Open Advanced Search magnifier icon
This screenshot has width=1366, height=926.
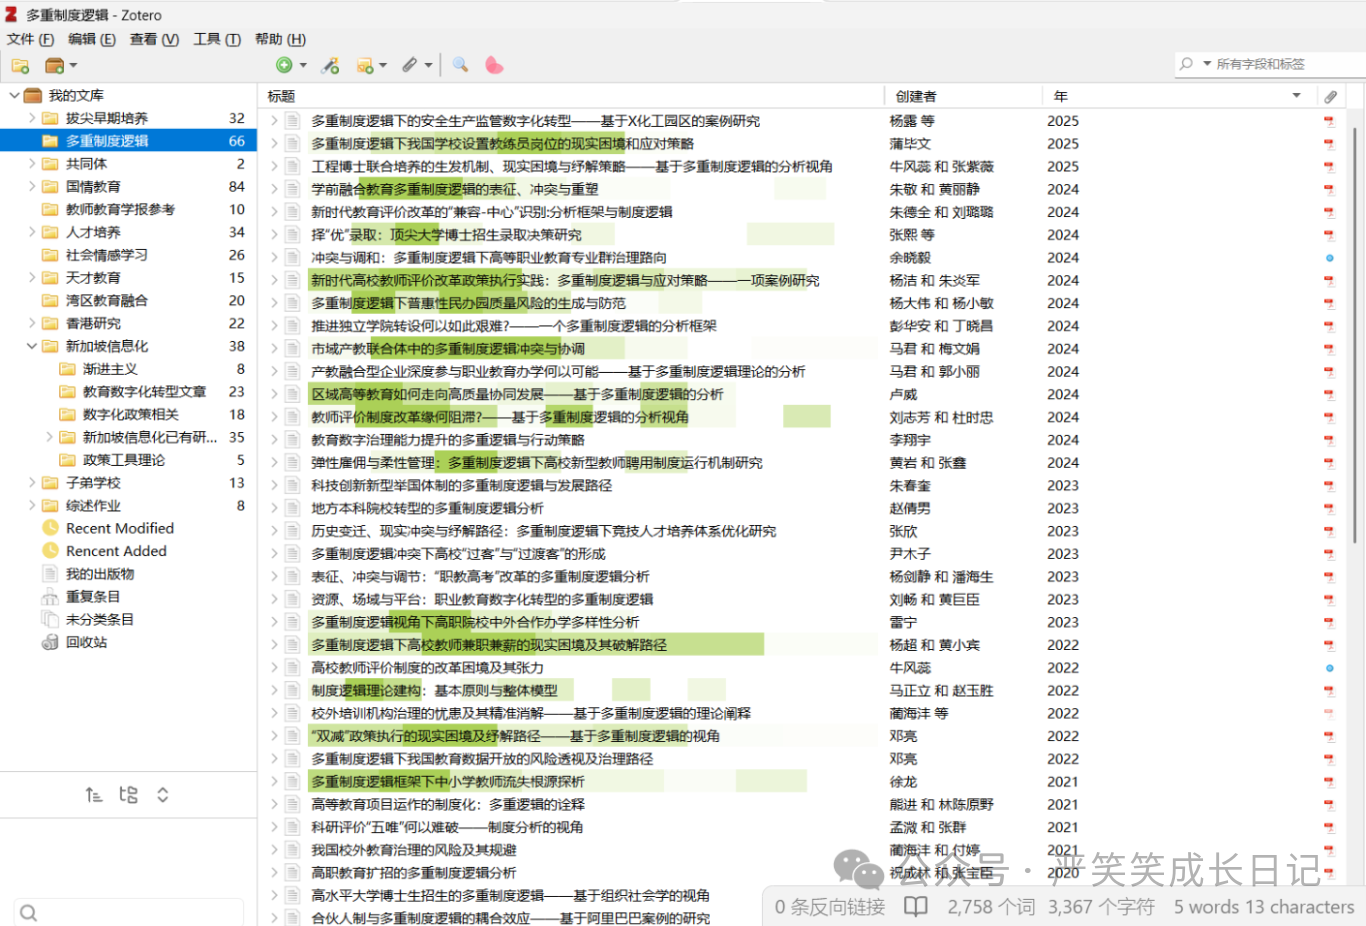[460, 65]
